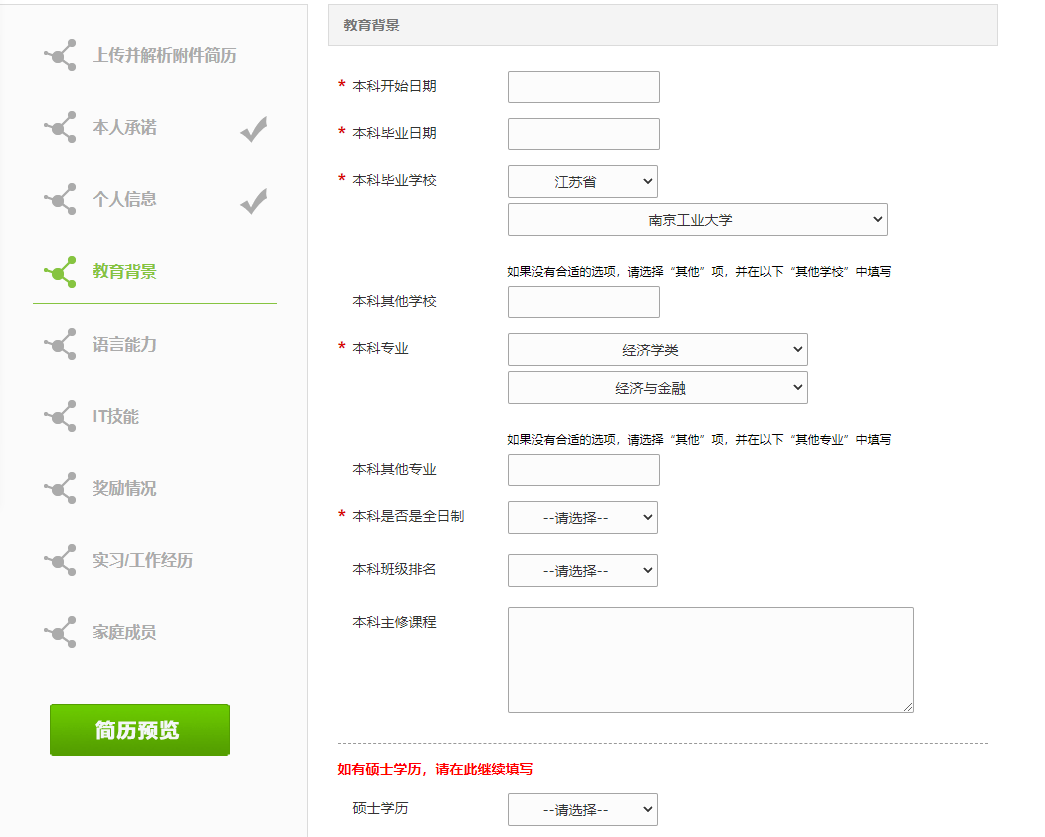Expand the 南京工业大学 school dropdown
Screen dimensions: 1045x837
coord(697,220)
